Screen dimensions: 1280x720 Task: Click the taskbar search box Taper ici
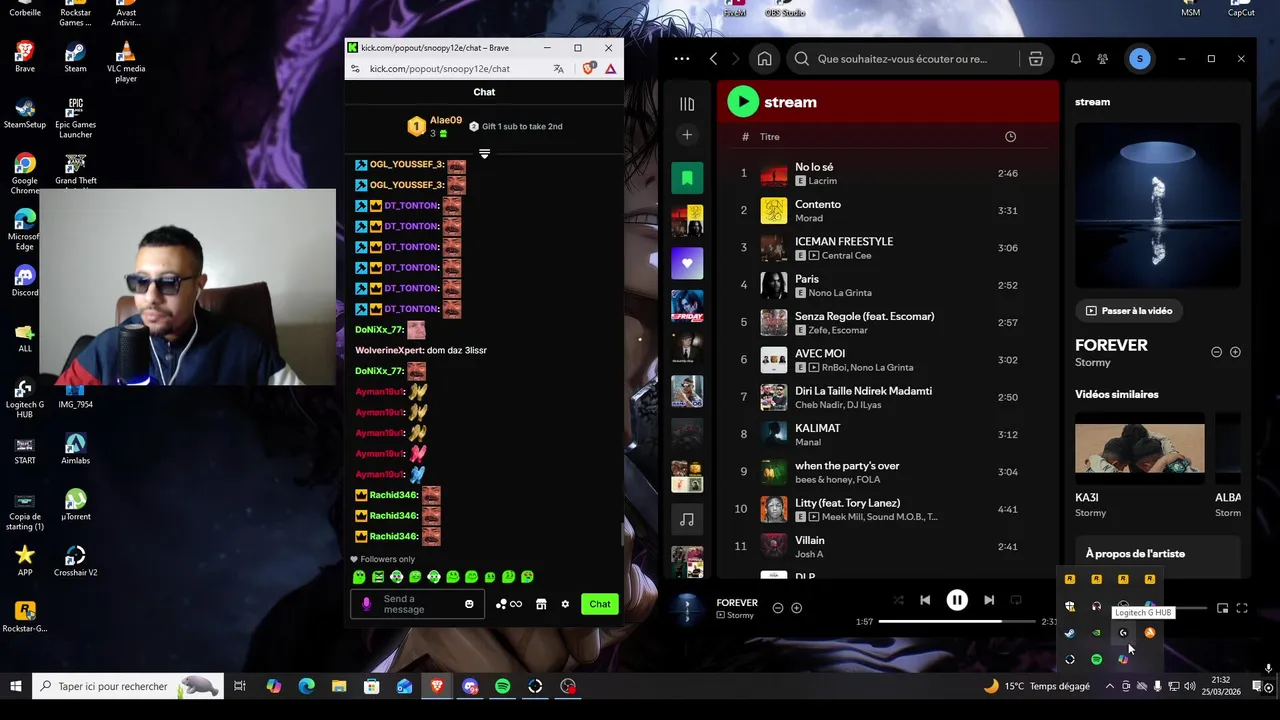tap(128, 686)
